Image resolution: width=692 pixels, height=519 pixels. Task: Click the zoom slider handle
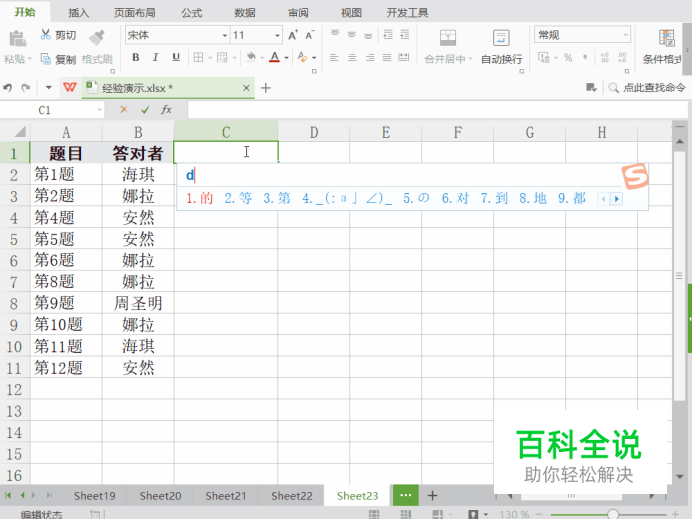pos(612,514)
